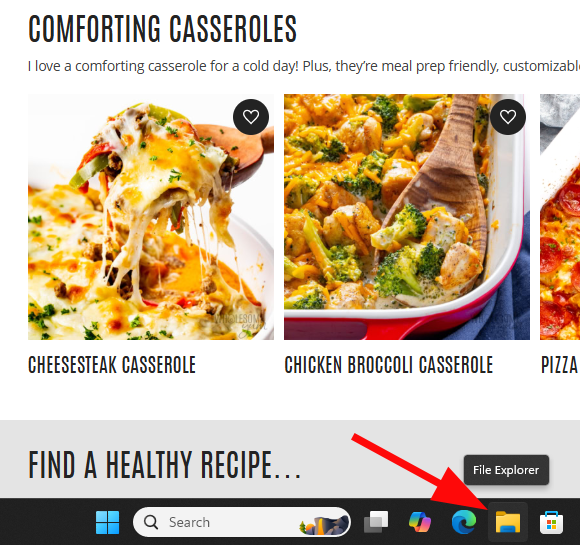The image size is (580, 545).
Task: Open the Microsoft Store taskbar icon
Action: 552,522
